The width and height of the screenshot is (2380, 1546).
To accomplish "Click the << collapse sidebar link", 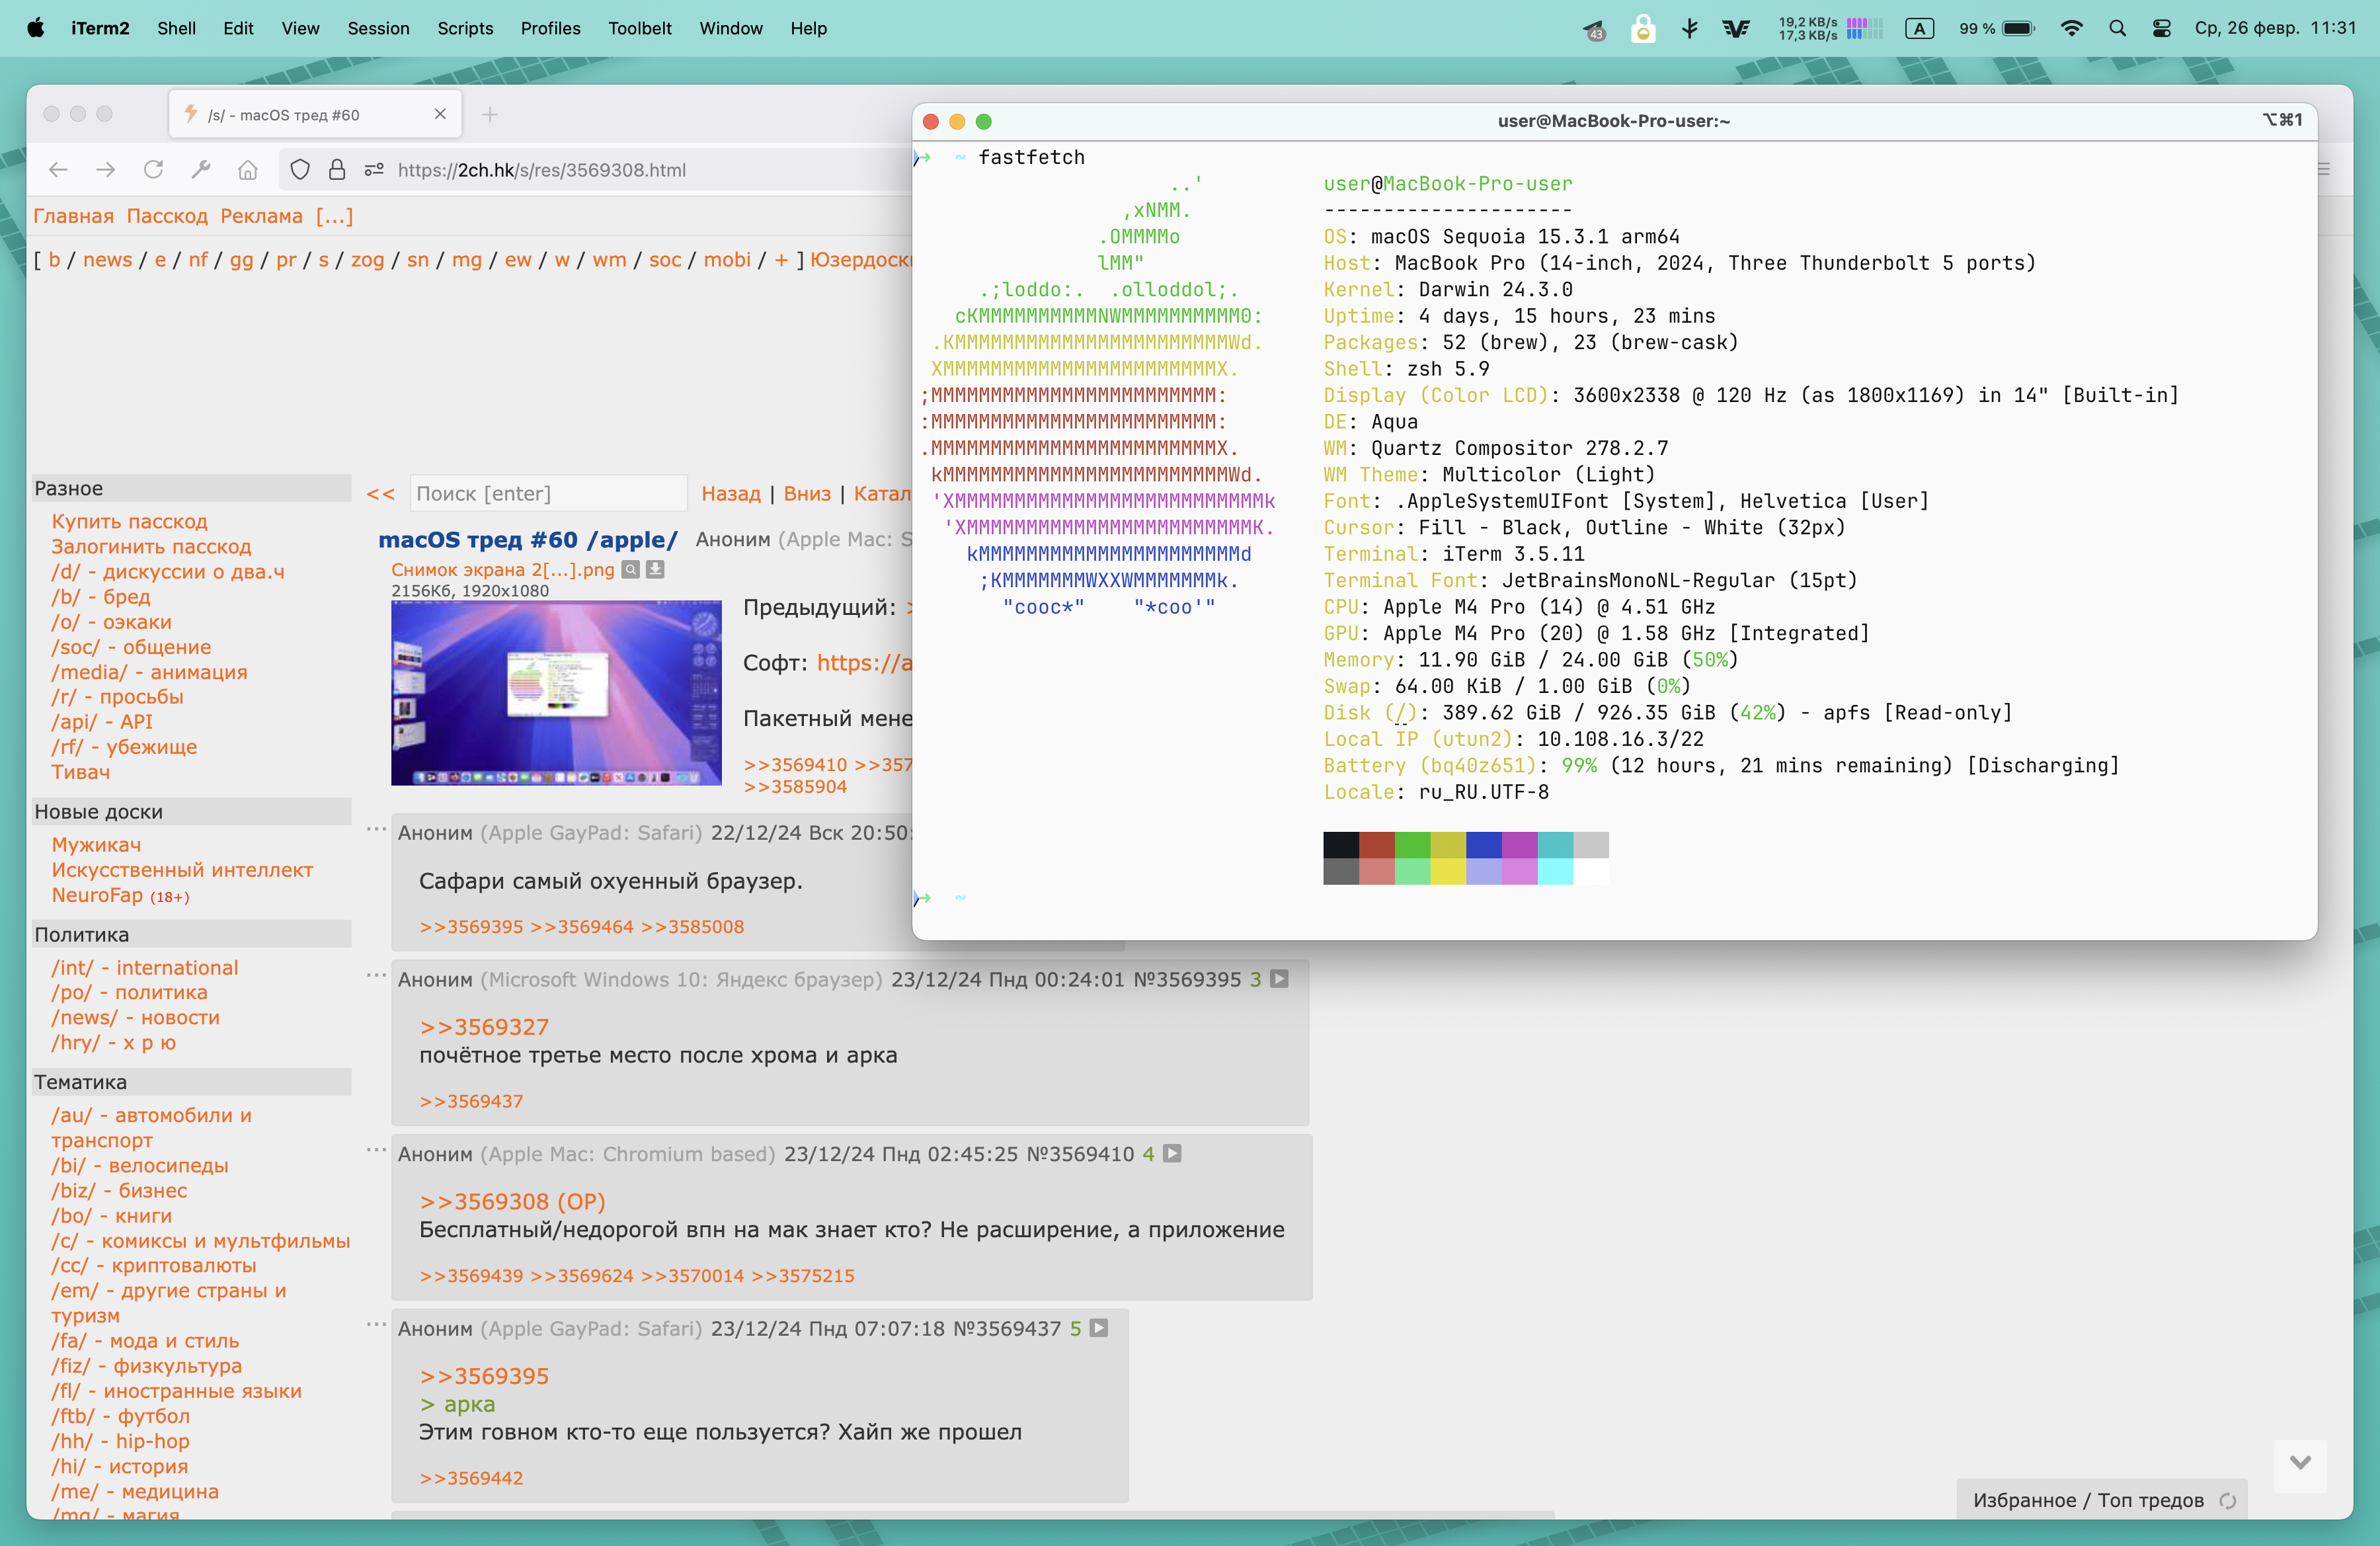I will [380, 494].
